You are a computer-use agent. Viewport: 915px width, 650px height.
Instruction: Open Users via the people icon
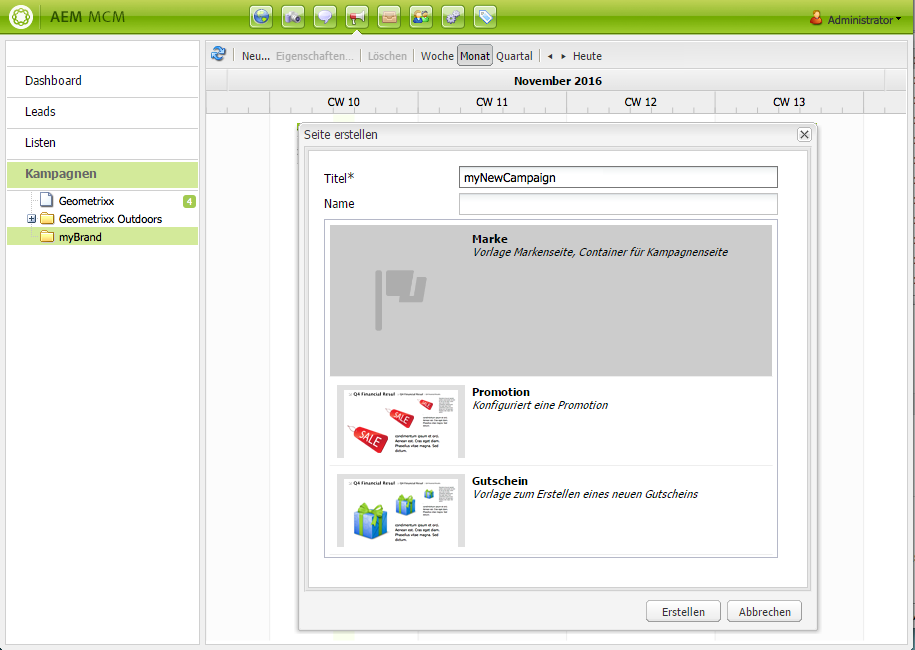point(421,17)
